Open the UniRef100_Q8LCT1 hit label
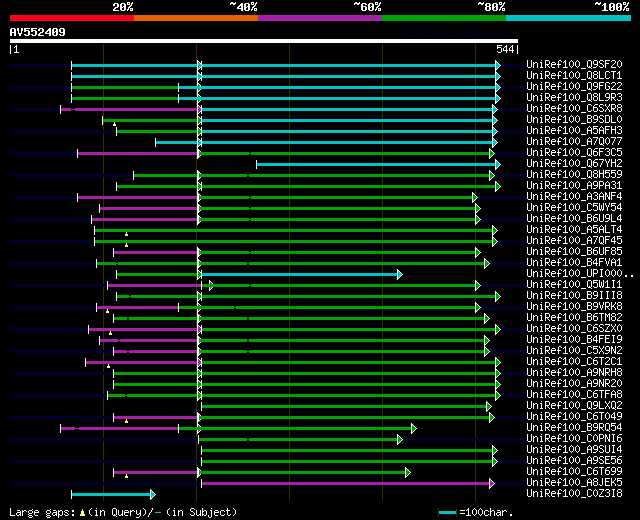640x520 pixels. coord(574,76)
